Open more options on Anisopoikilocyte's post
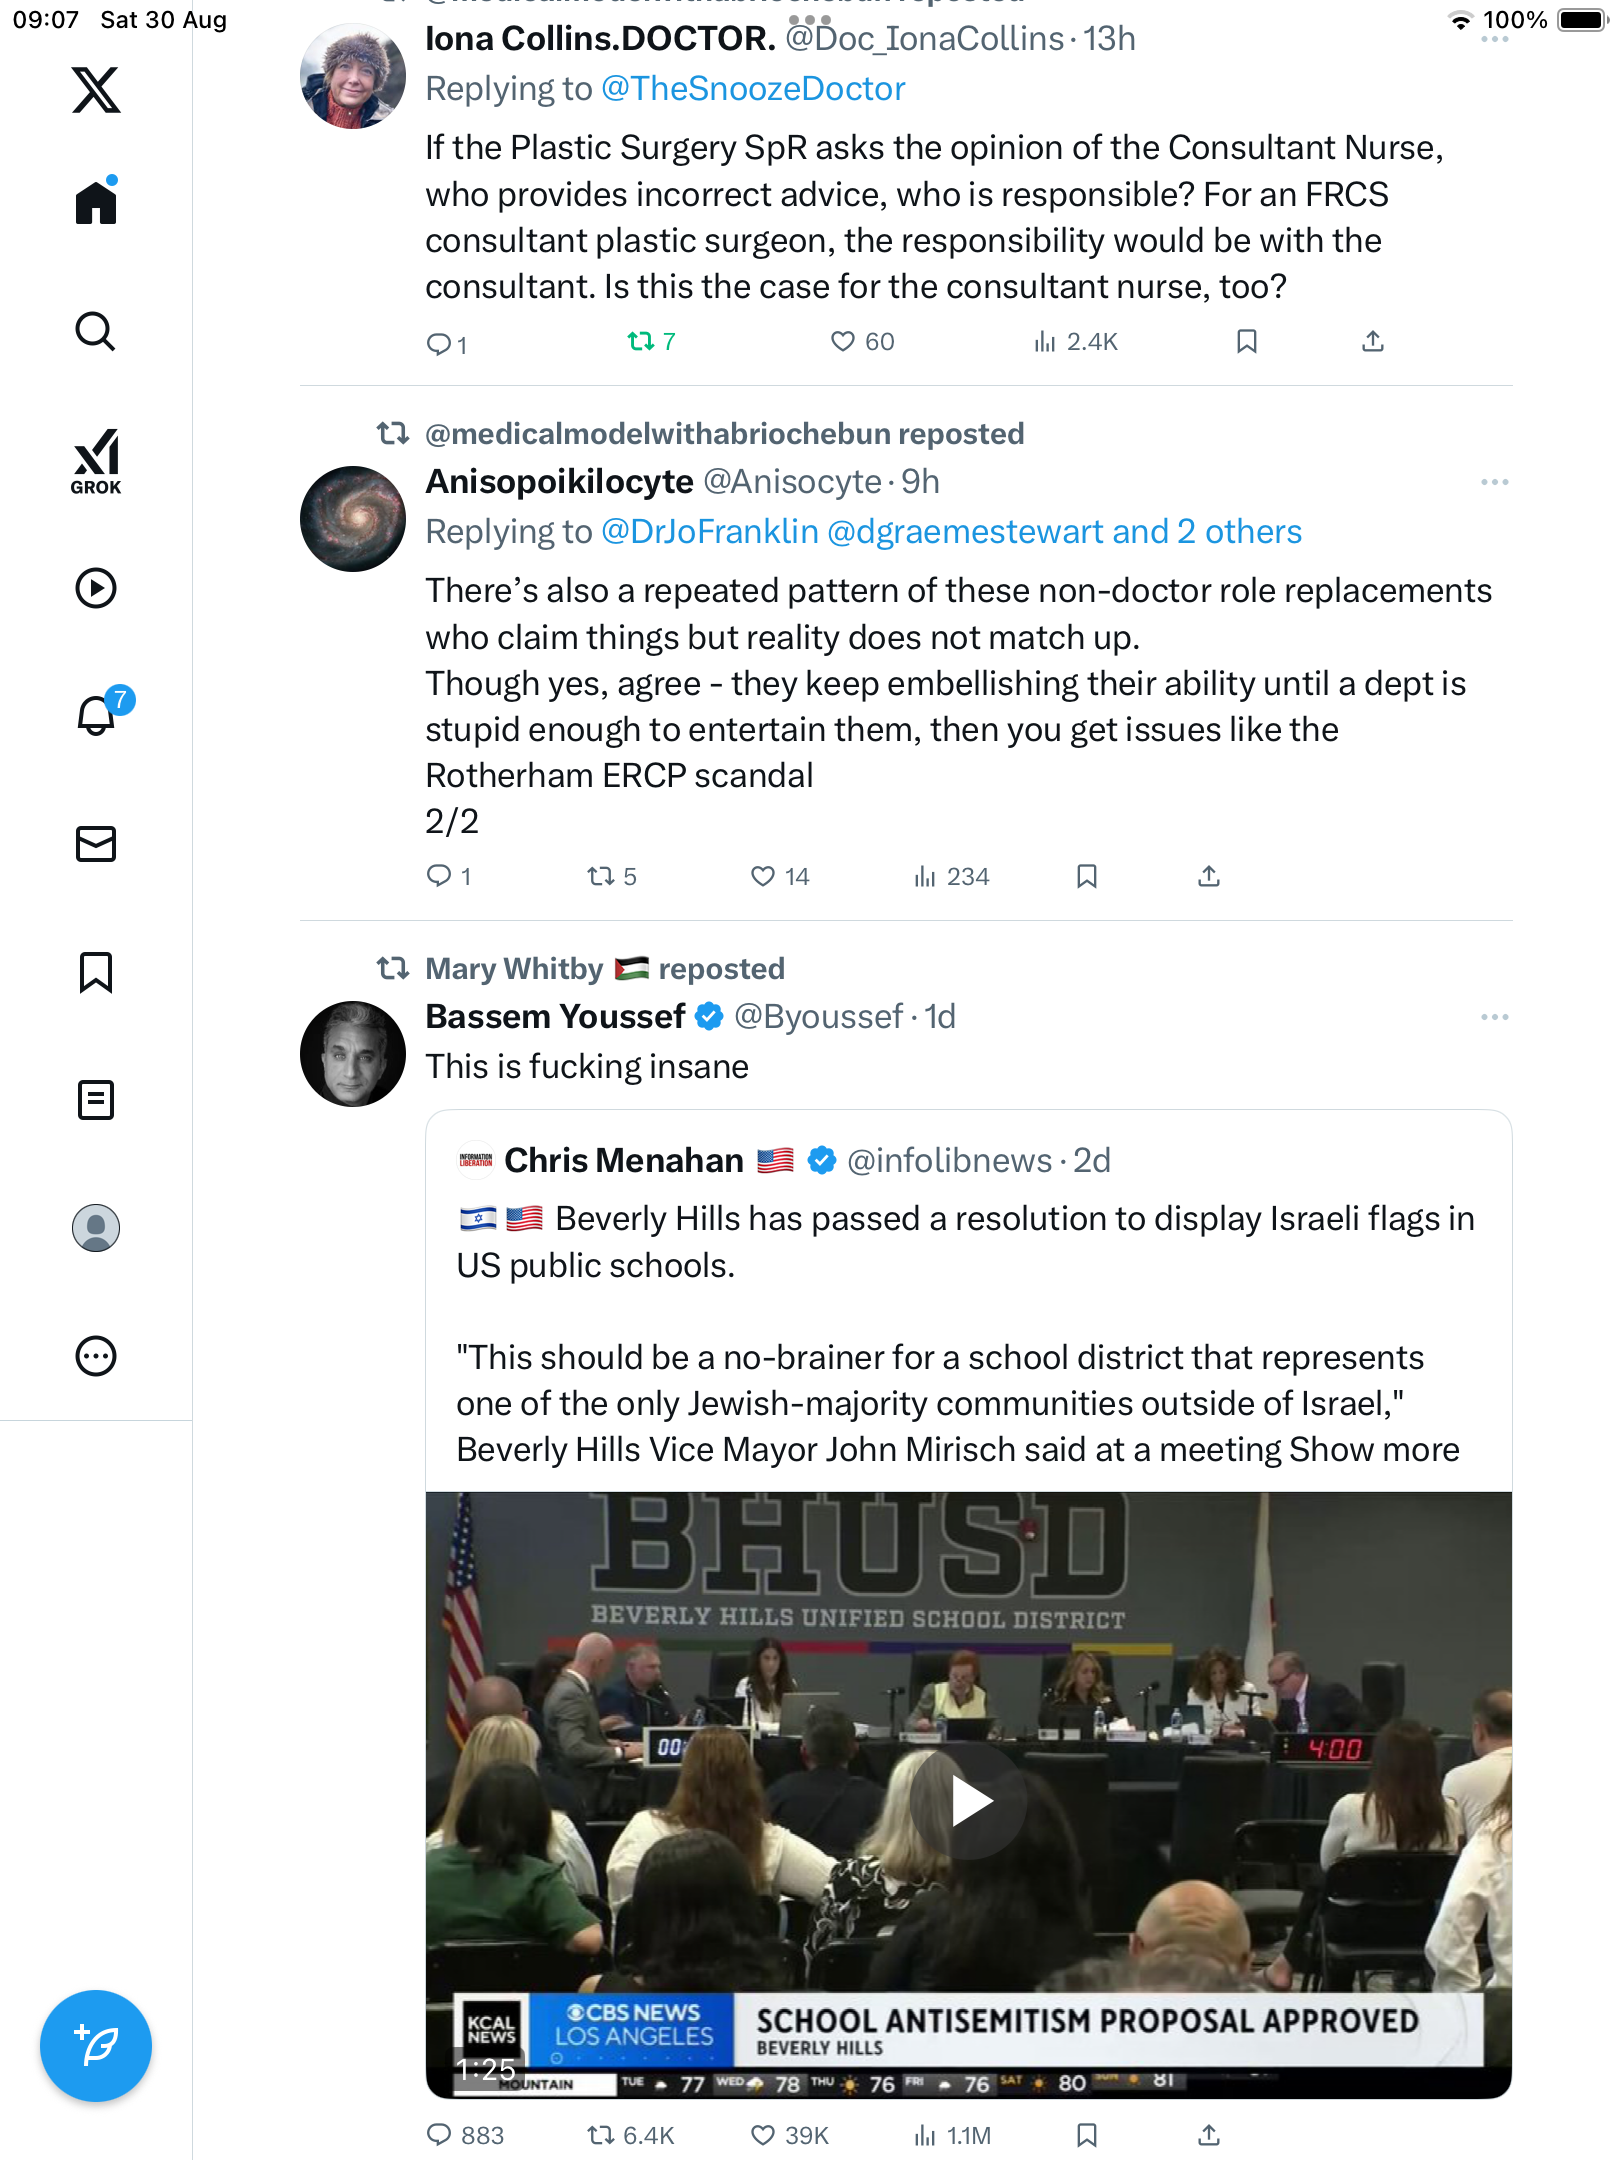The width and height of the screenshot is (1620, 2160). (1494, 482)
